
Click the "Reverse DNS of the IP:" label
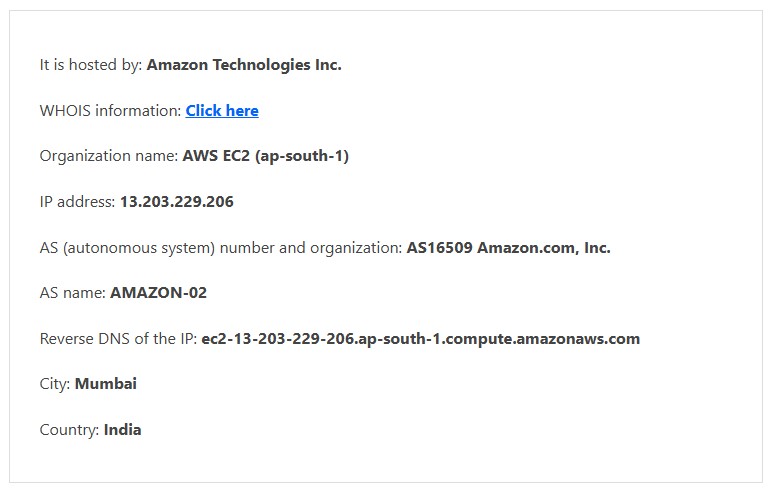(x=118, y=339)
